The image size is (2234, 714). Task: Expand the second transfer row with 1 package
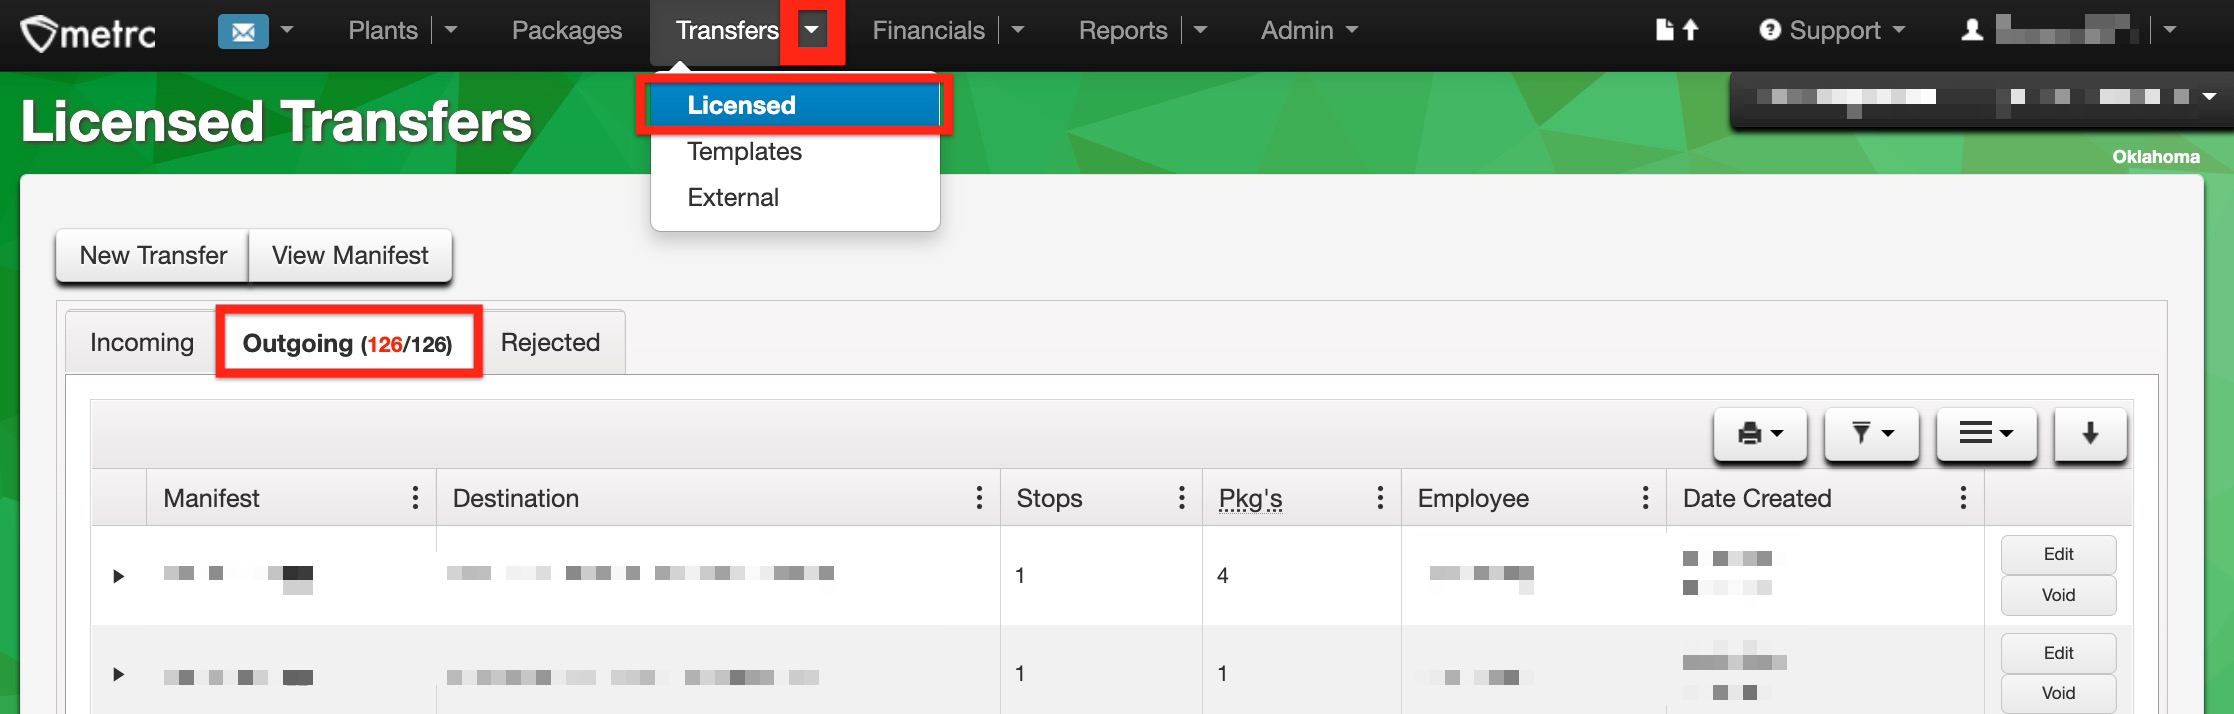[x=118, y=674]
